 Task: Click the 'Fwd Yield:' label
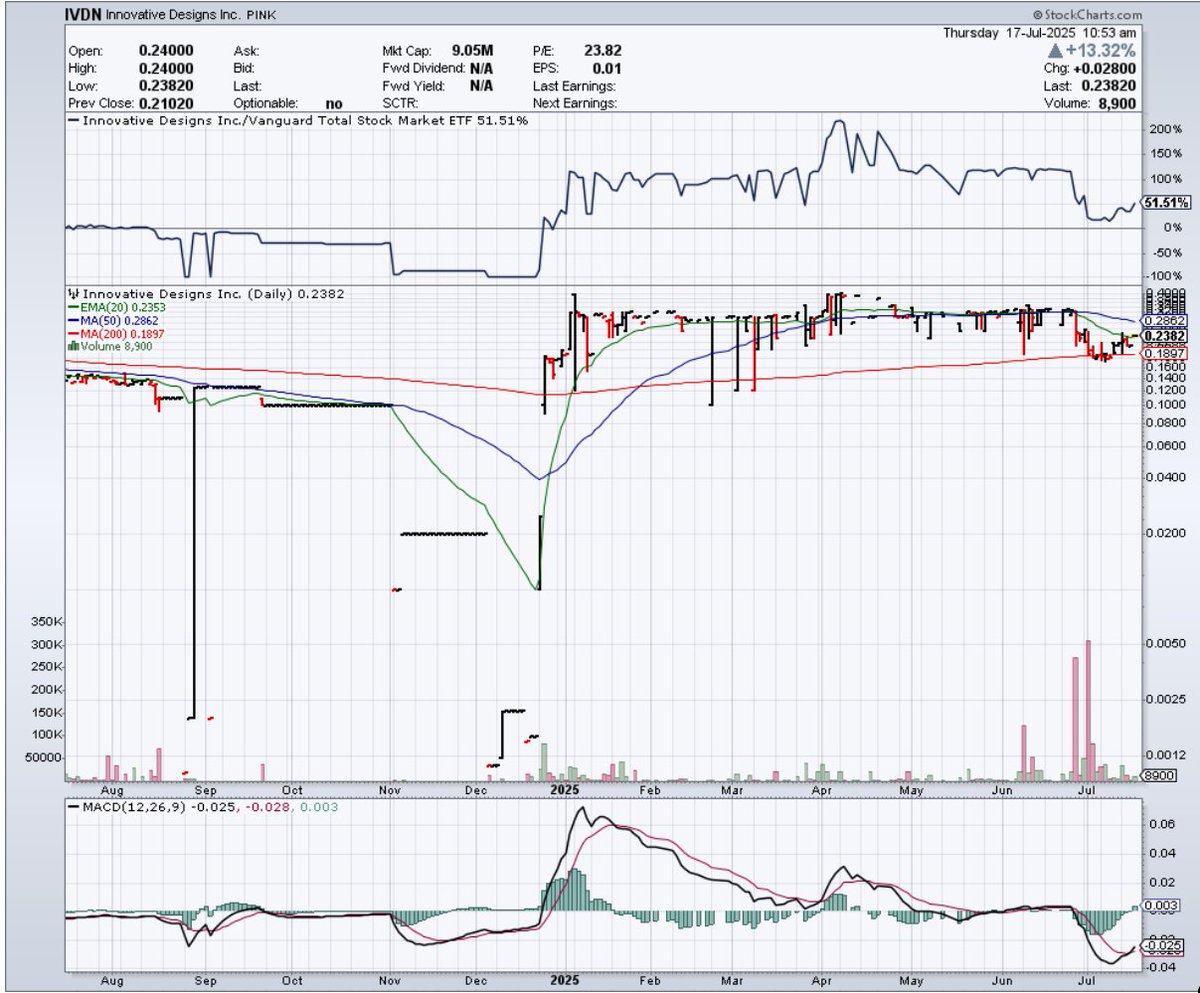point(413,86)
